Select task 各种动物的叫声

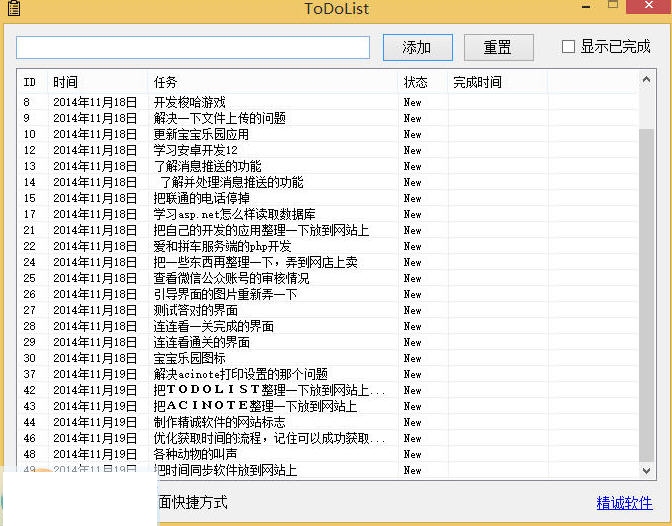click(x=195, y=454)
